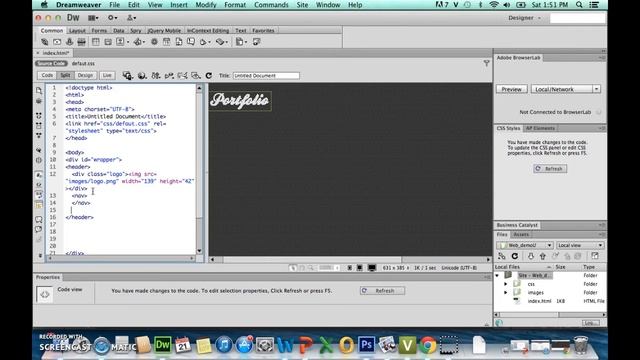Select the index.html document tab
Image resolution: width=640 pixels, height=360 pixels.
(56, 53)
